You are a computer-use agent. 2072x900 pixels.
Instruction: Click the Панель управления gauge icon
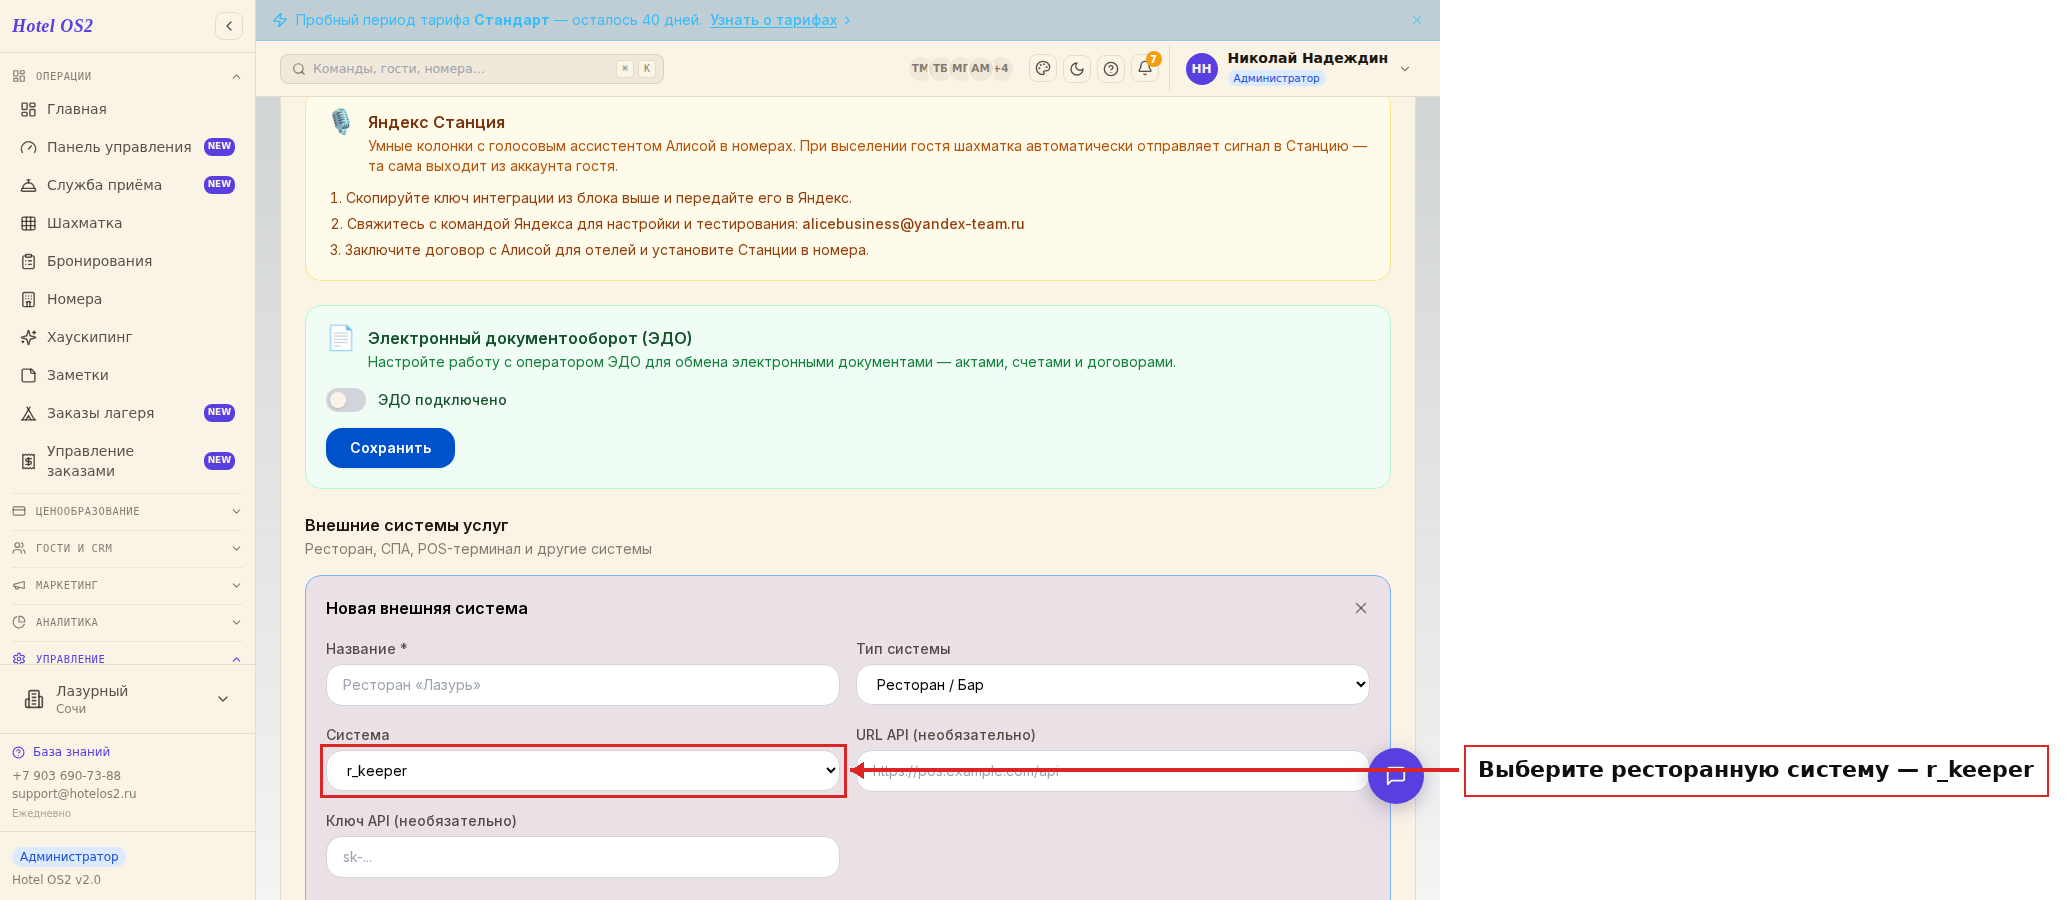(x=29, y=147)
